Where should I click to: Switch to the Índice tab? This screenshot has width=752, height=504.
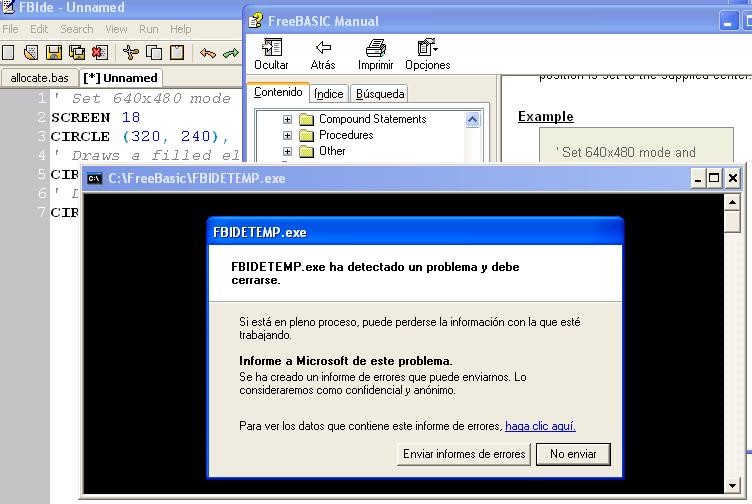(329, 94)
